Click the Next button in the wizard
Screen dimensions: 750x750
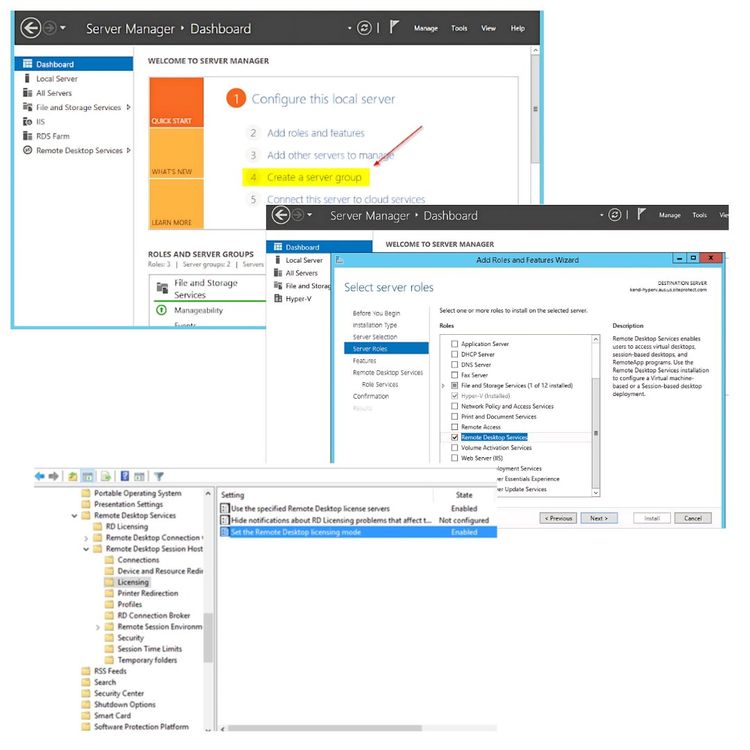(599, 518)
